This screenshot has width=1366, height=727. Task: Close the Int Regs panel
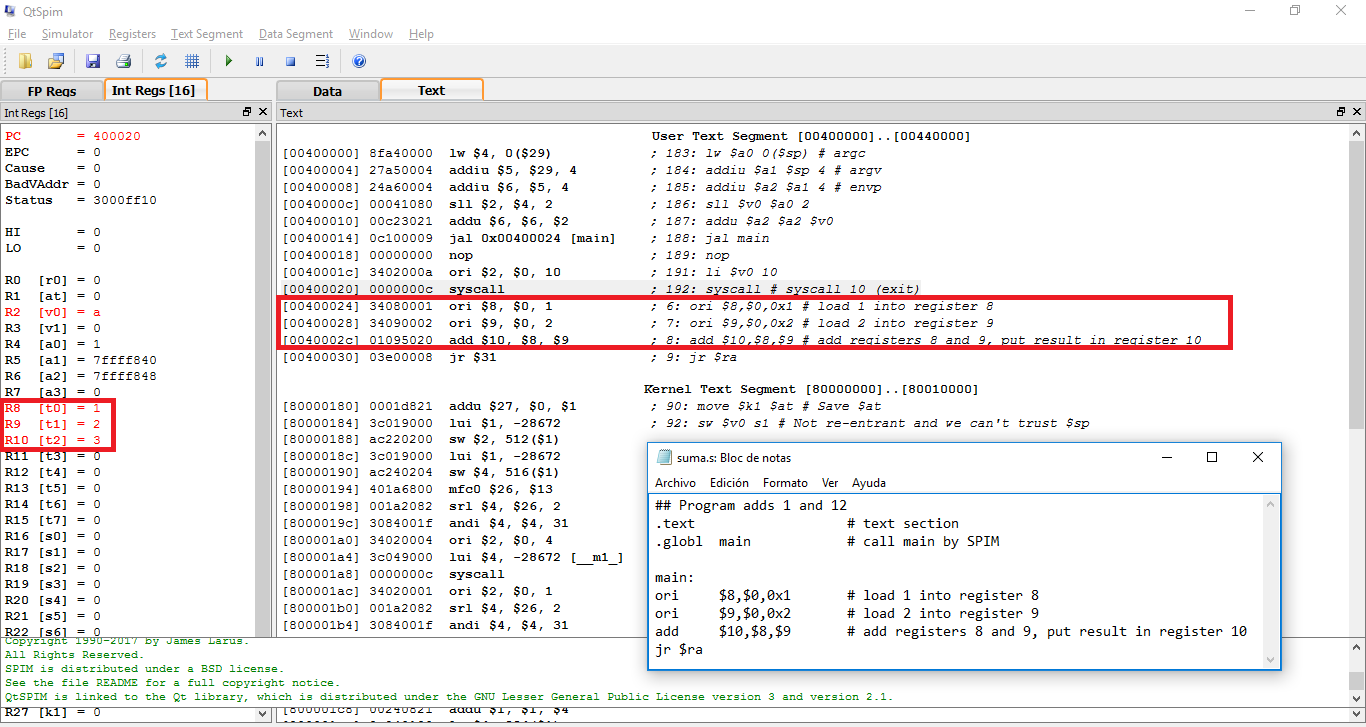pos(263,112)
